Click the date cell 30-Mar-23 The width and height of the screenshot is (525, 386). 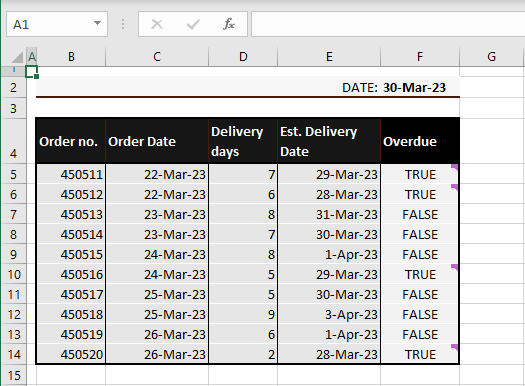pos(420,88)
